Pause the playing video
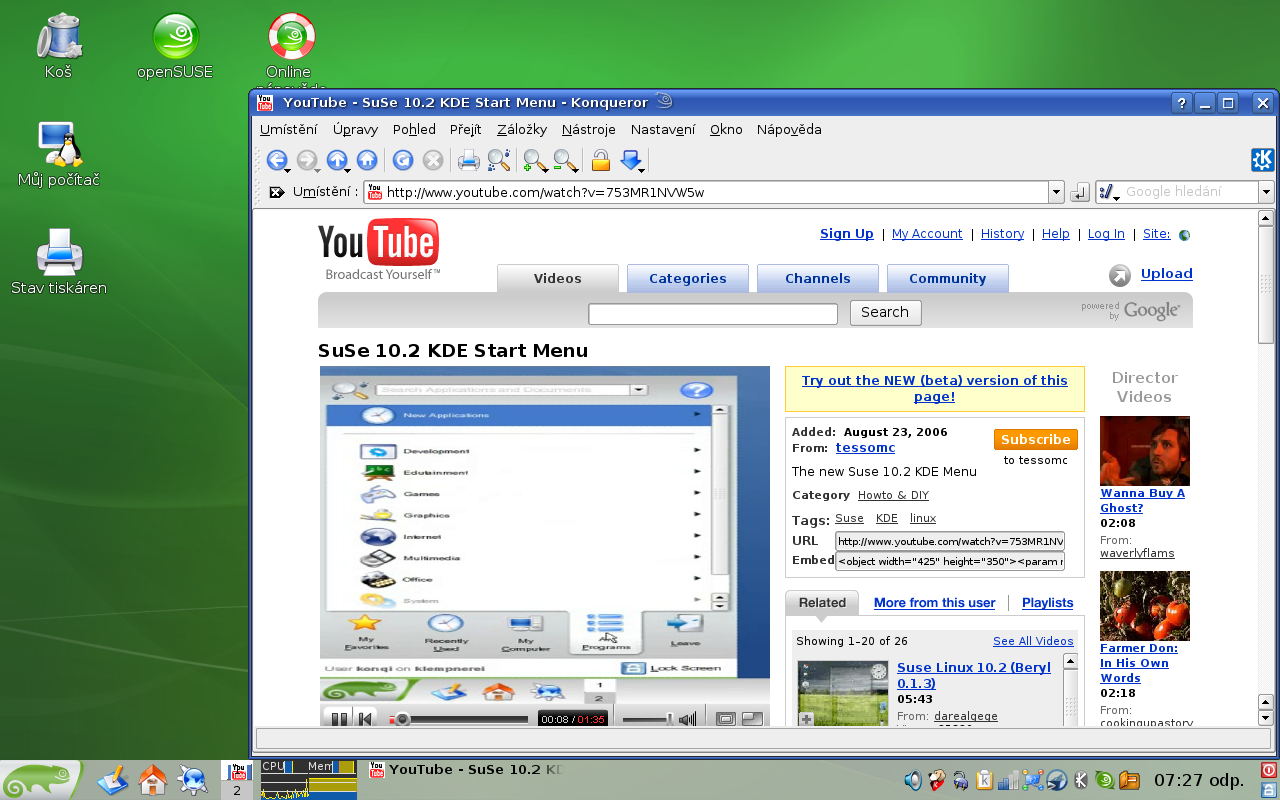This screenshot has height=800, width=1280. coord(339,719)
